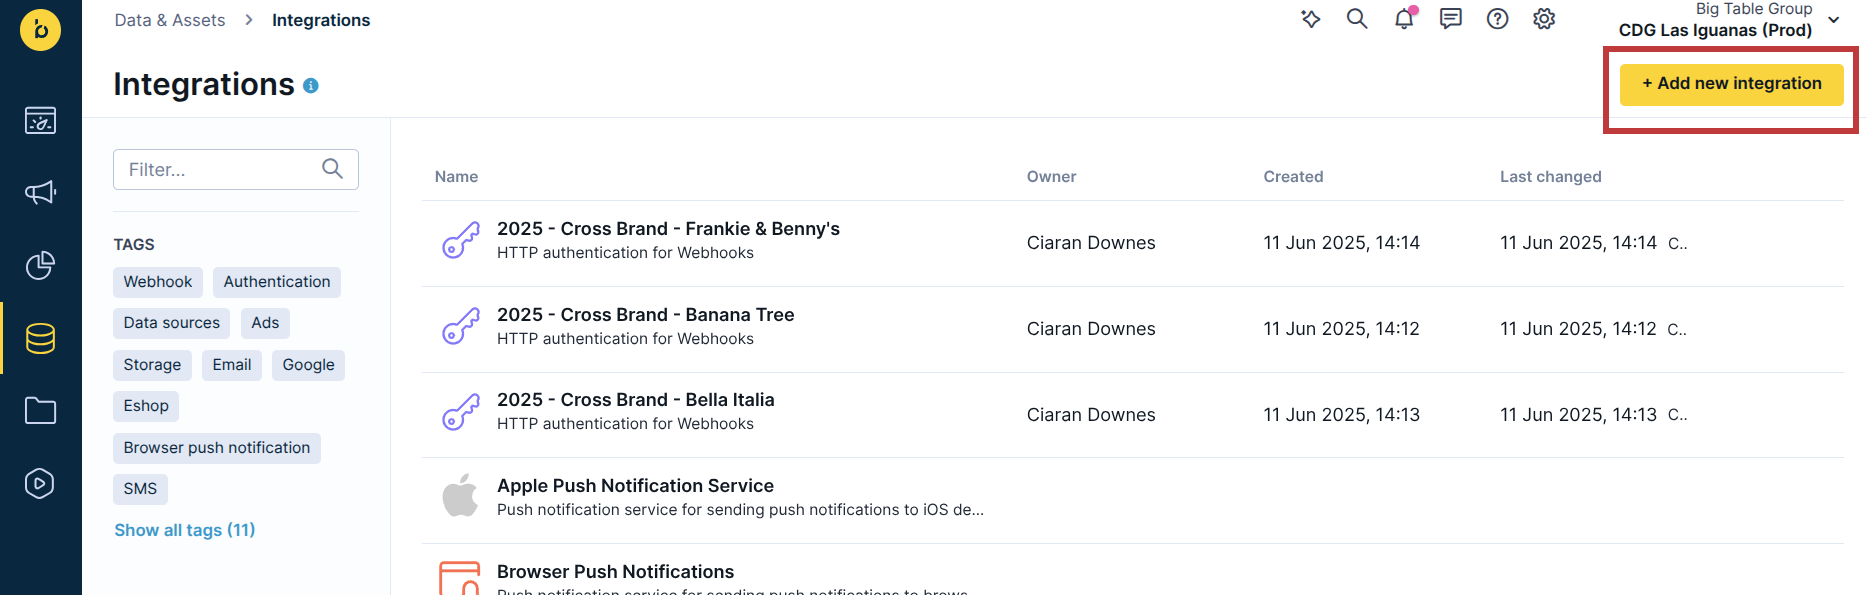
Task: Open the CDG Las Iguanas (Prod) project selector
Action: click(x=1715, y=30)
